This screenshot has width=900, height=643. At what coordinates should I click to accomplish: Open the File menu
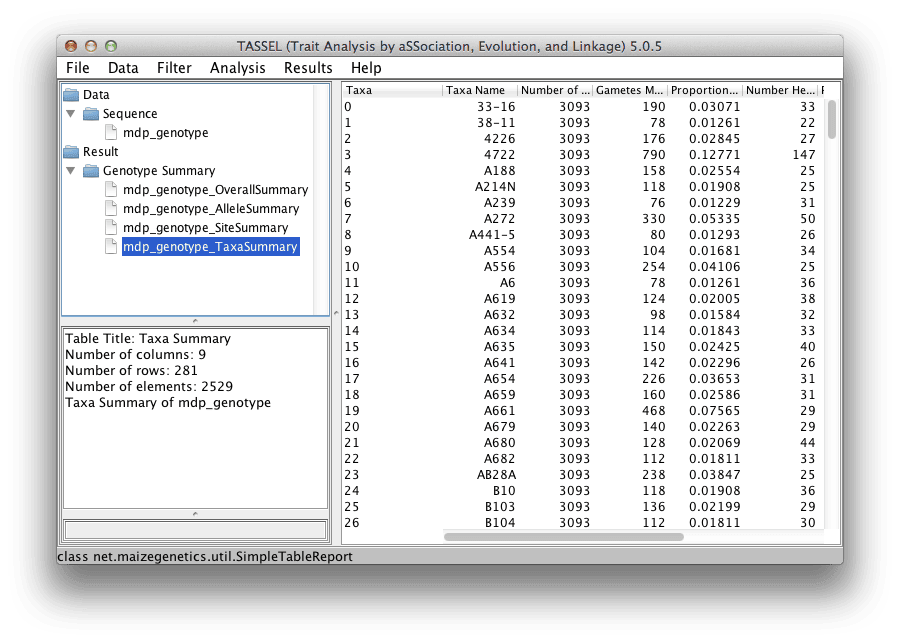77,68
